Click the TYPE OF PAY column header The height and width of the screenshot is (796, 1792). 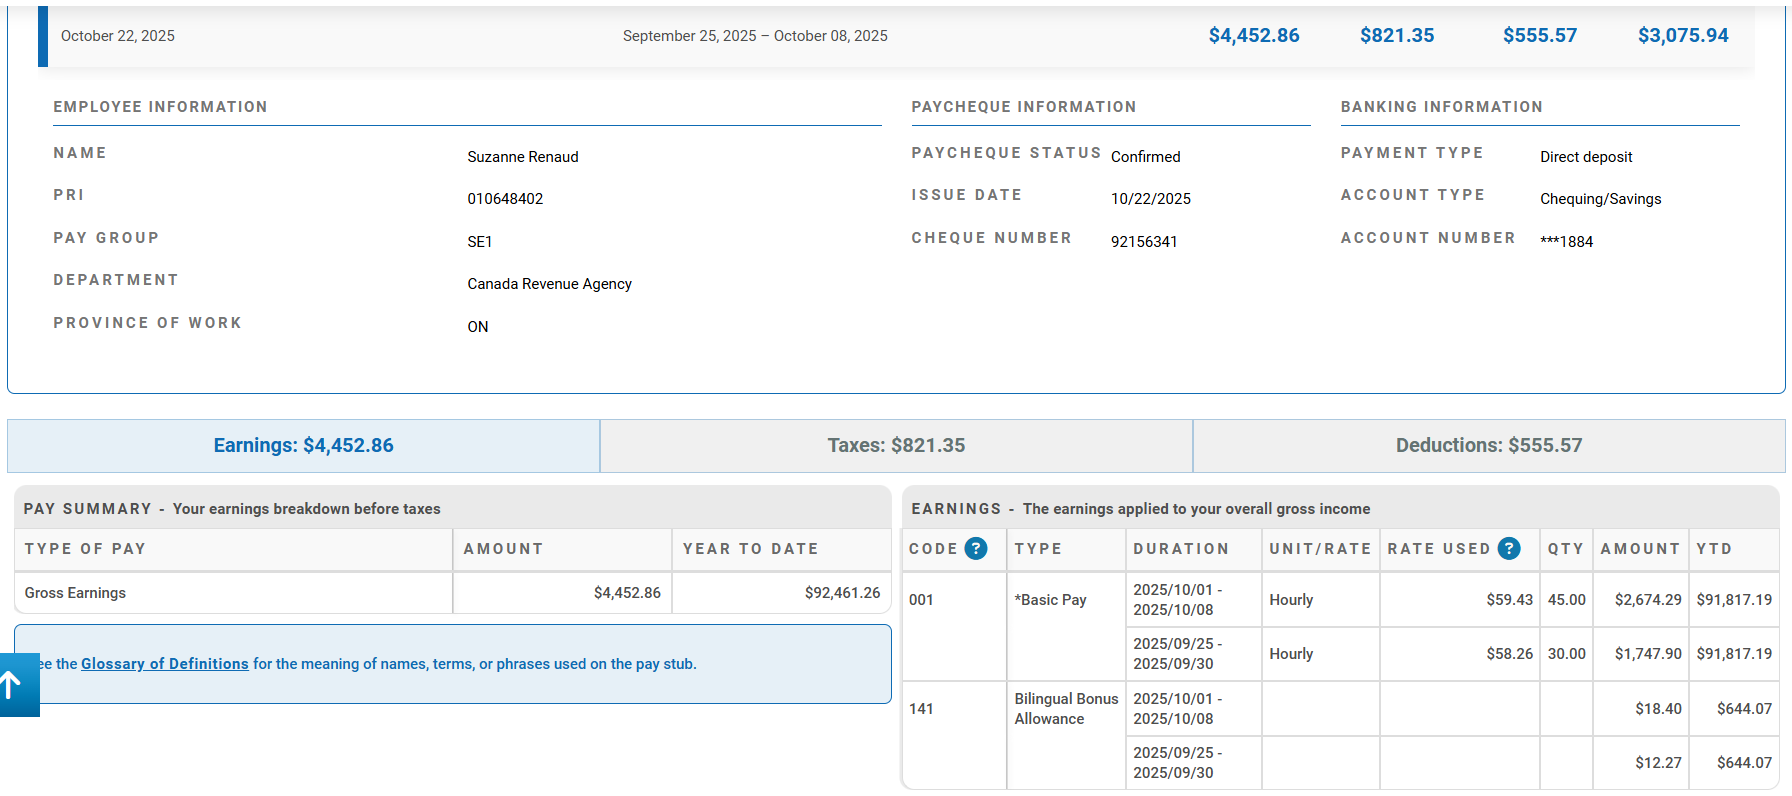pyautogui.click(x=85, y=549)
